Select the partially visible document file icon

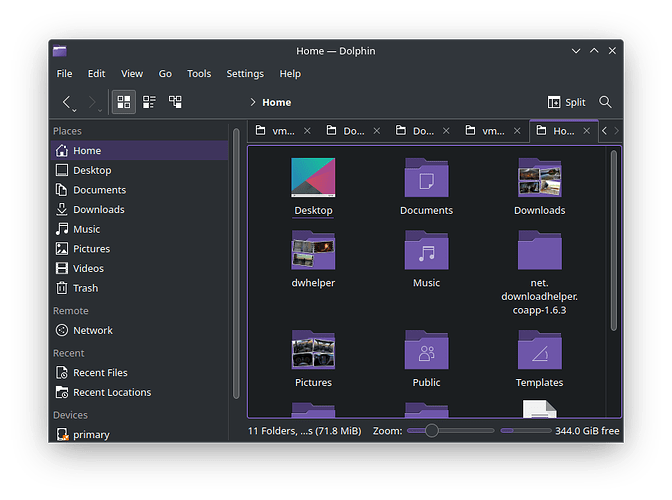(540, 409)
